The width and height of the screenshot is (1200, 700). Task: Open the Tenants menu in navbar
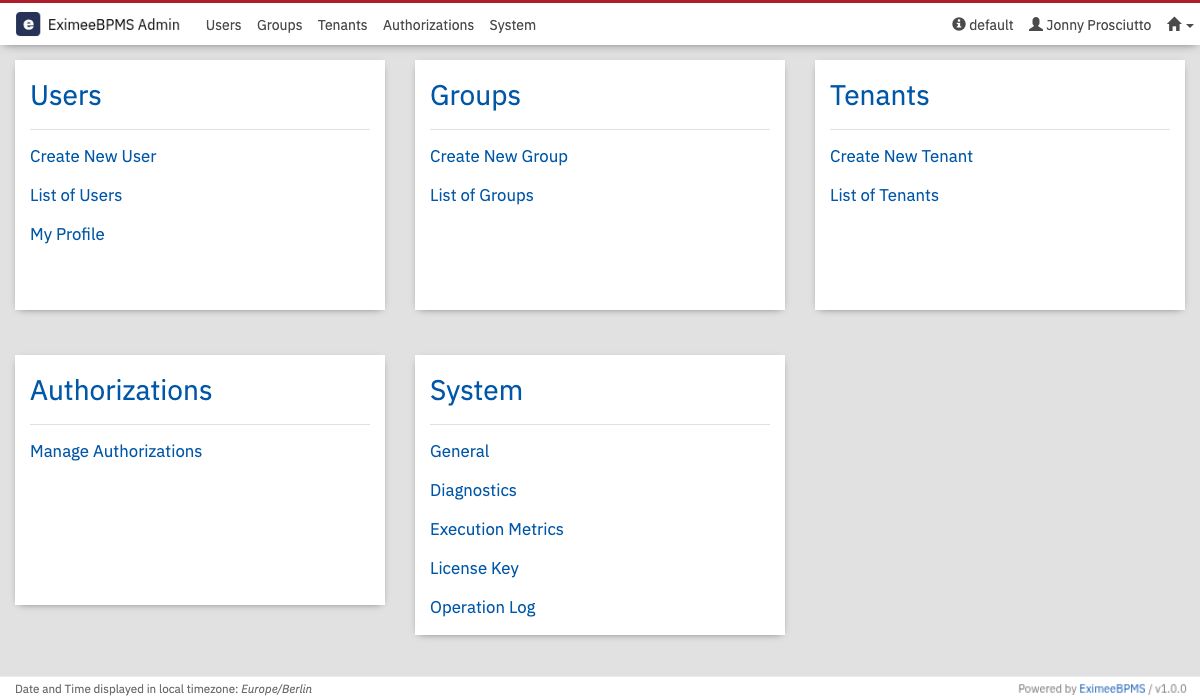coord(342,25)
